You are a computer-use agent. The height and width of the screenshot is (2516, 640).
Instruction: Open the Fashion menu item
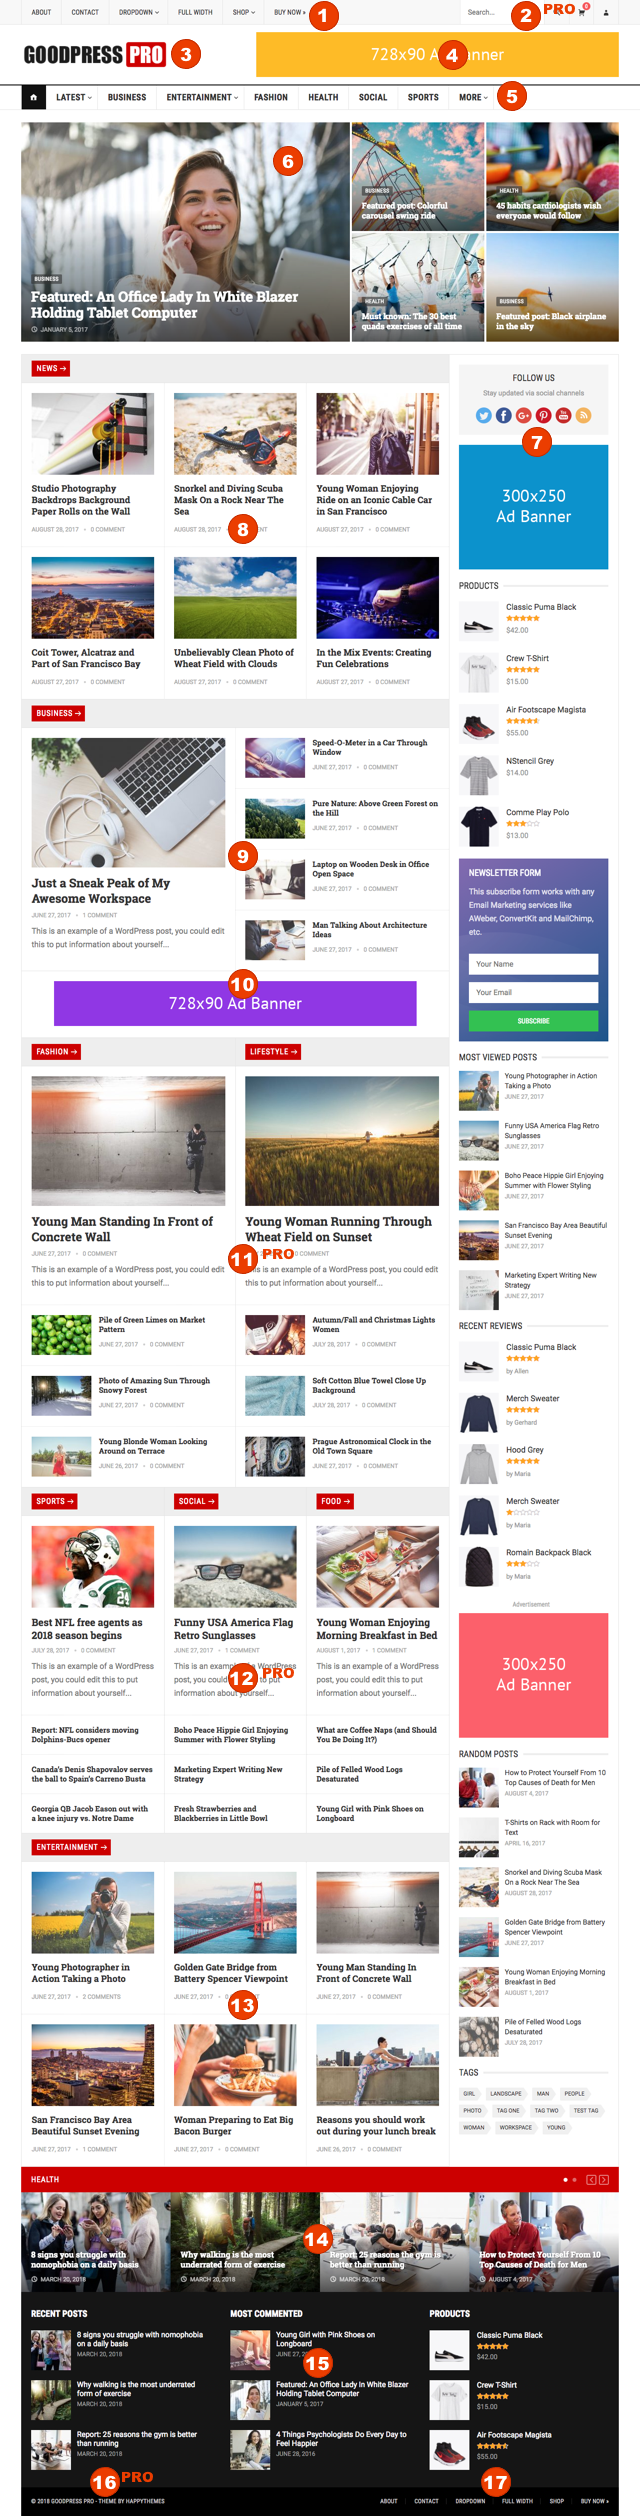click(271, 97)
